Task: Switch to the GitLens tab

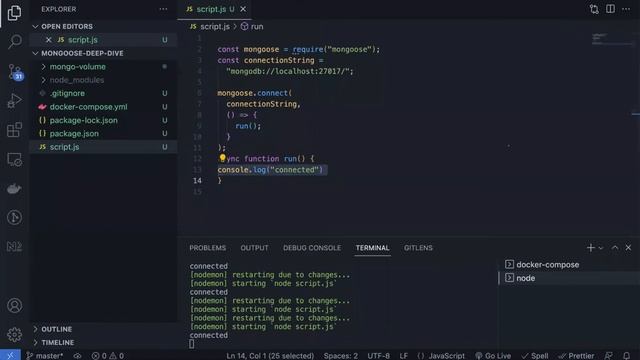Action: click(418, 248)
